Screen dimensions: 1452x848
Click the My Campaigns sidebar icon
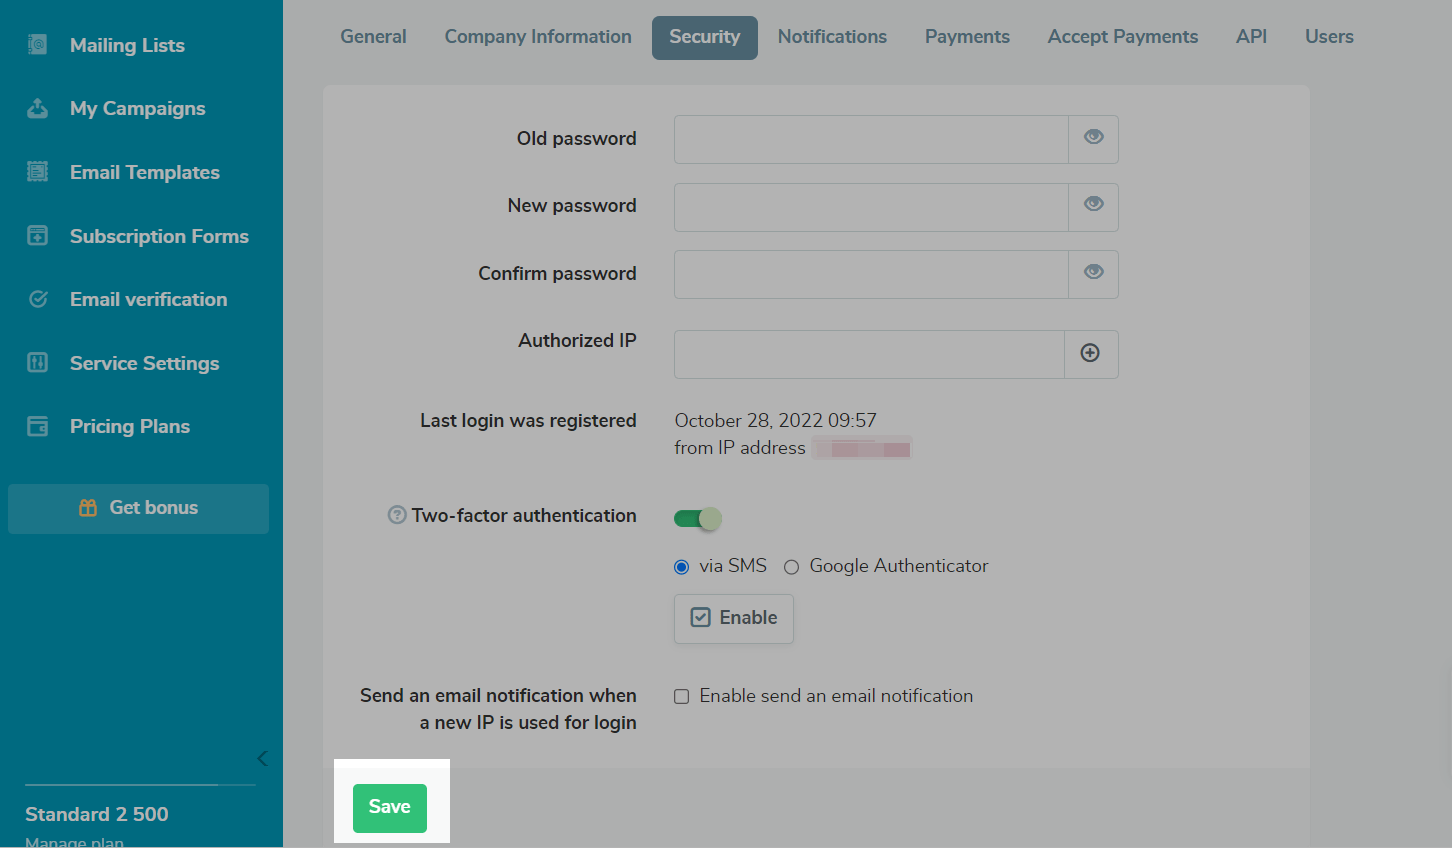pyautogui.click(x=38, y=109)
